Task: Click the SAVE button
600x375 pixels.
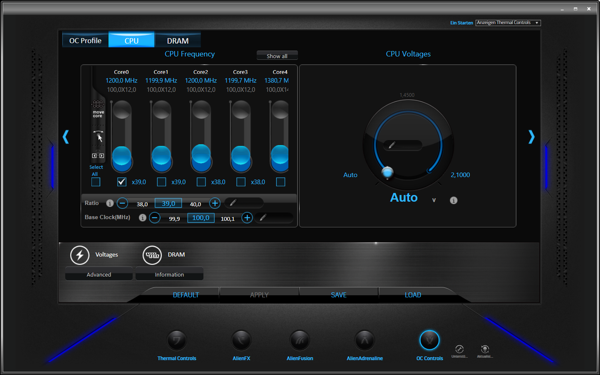Action: pos(339,295)
